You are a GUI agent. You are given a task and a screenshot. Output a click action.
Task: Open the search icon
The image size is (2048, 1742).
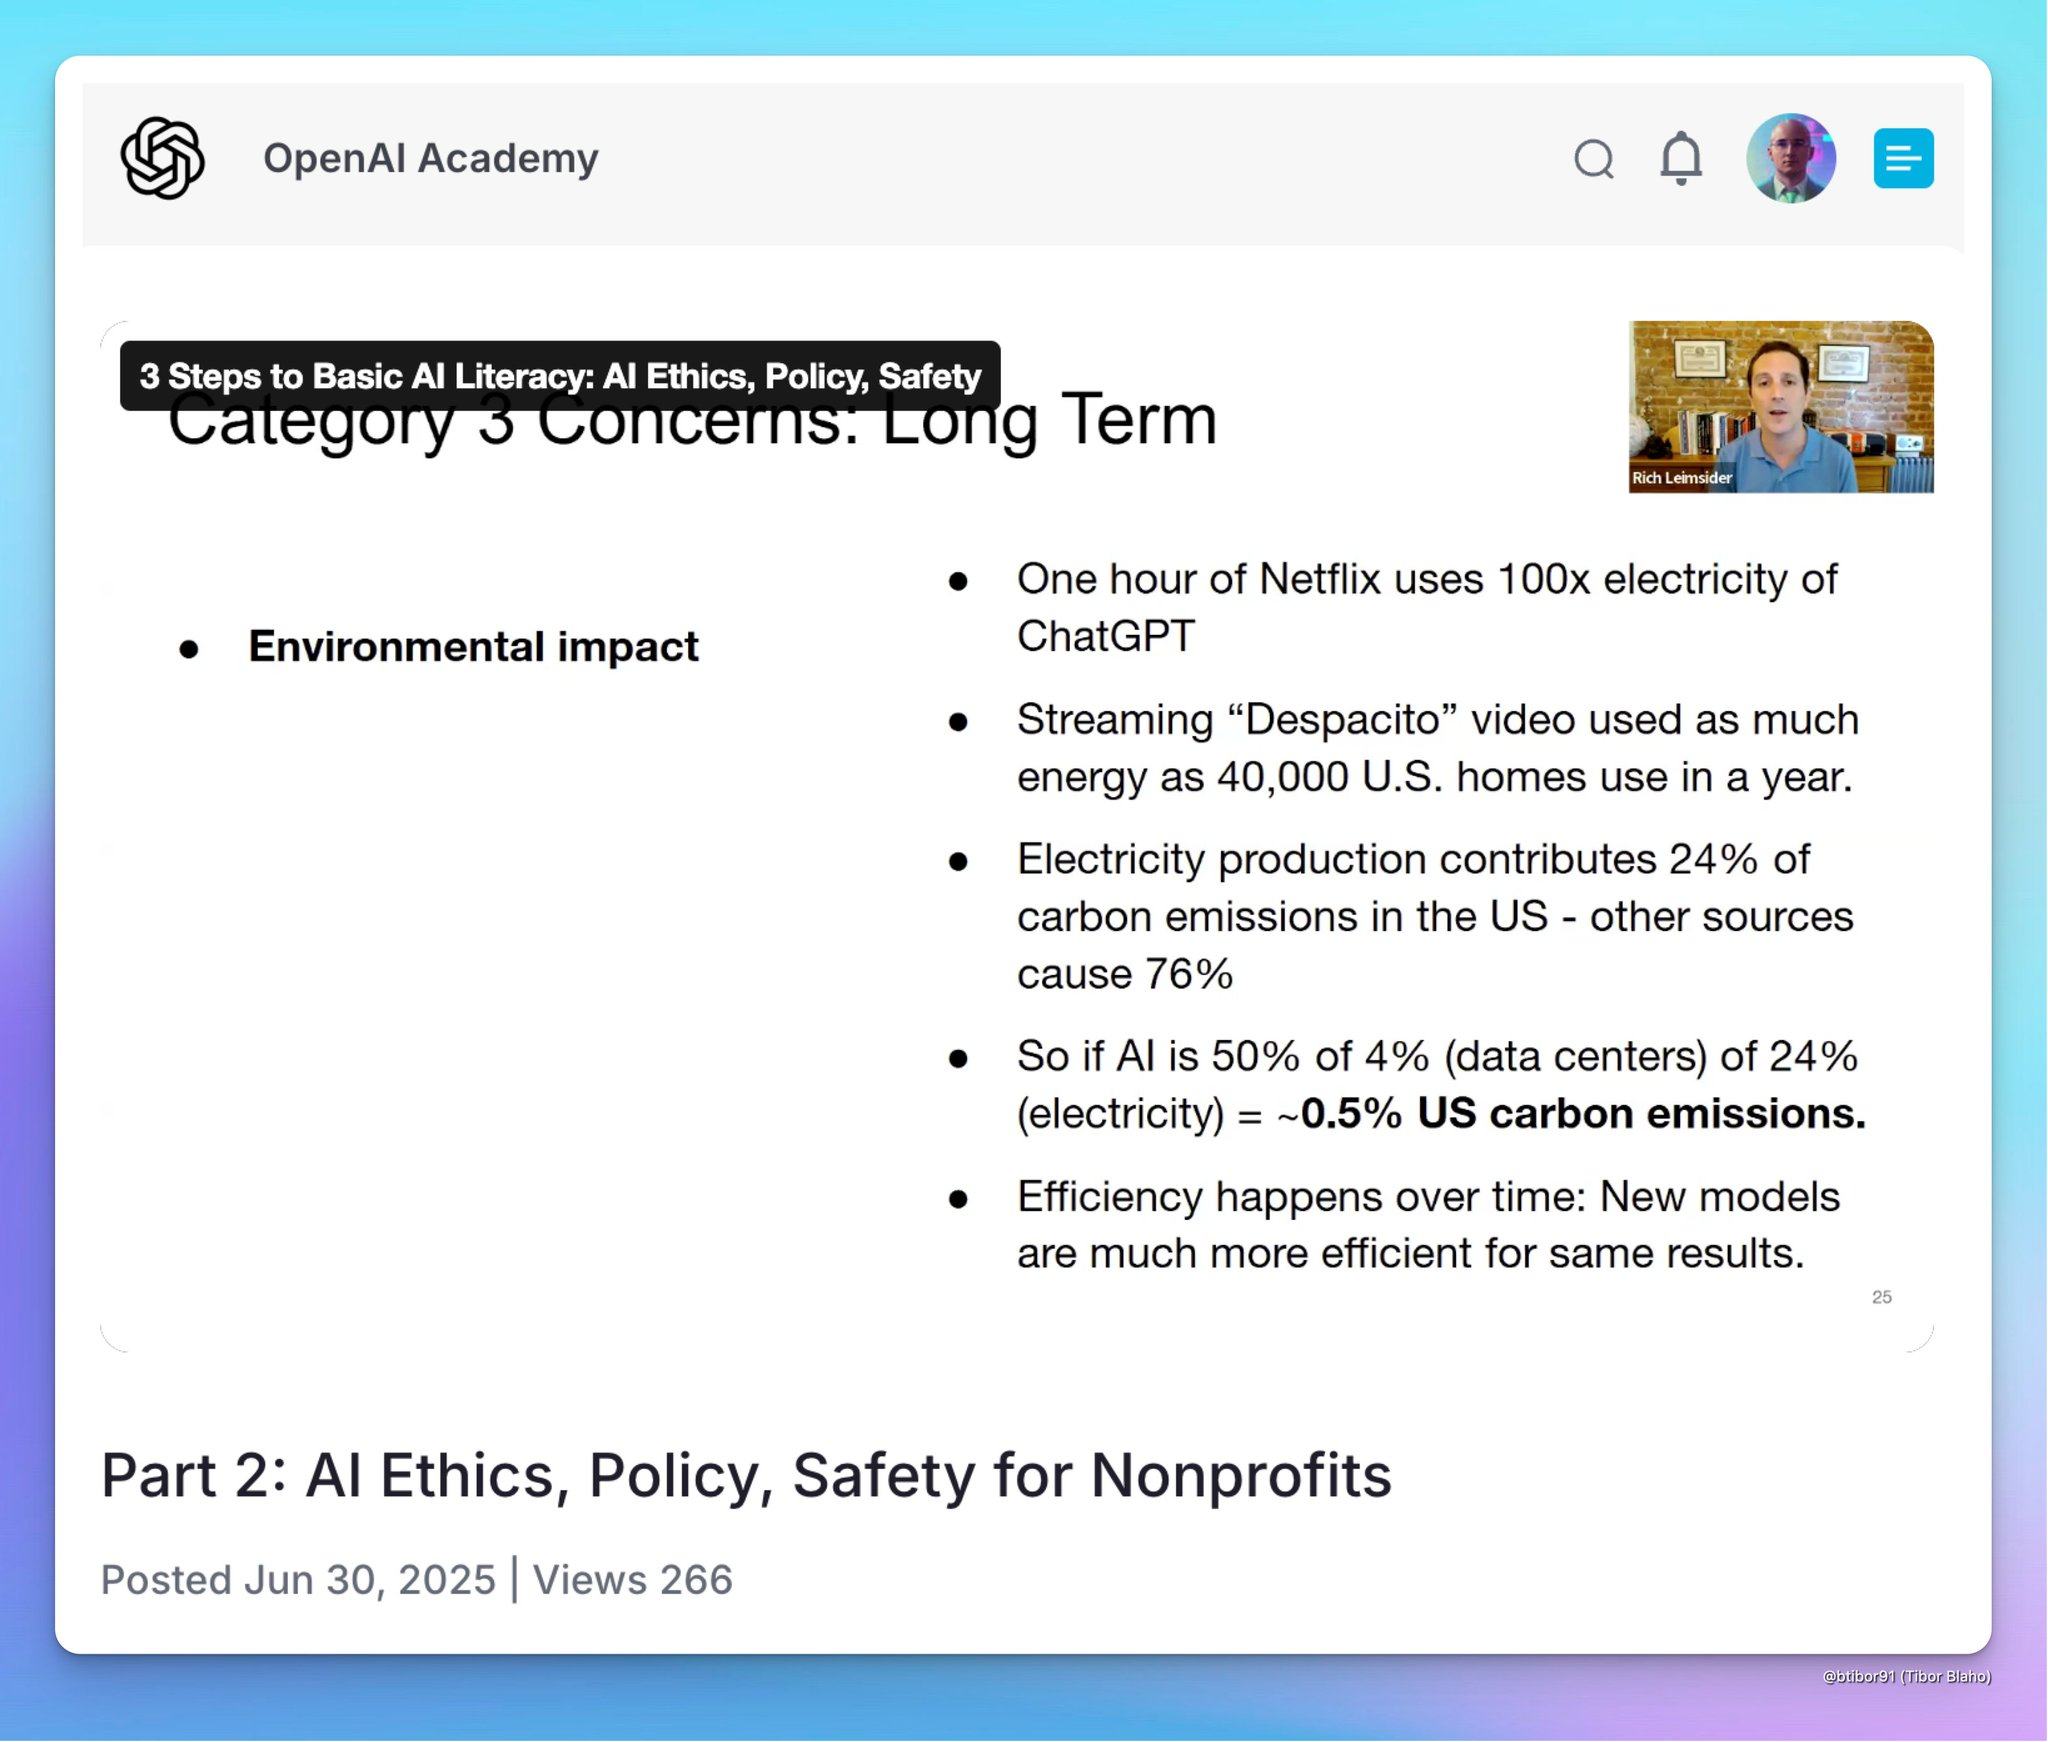click(x=1593, y=158)
